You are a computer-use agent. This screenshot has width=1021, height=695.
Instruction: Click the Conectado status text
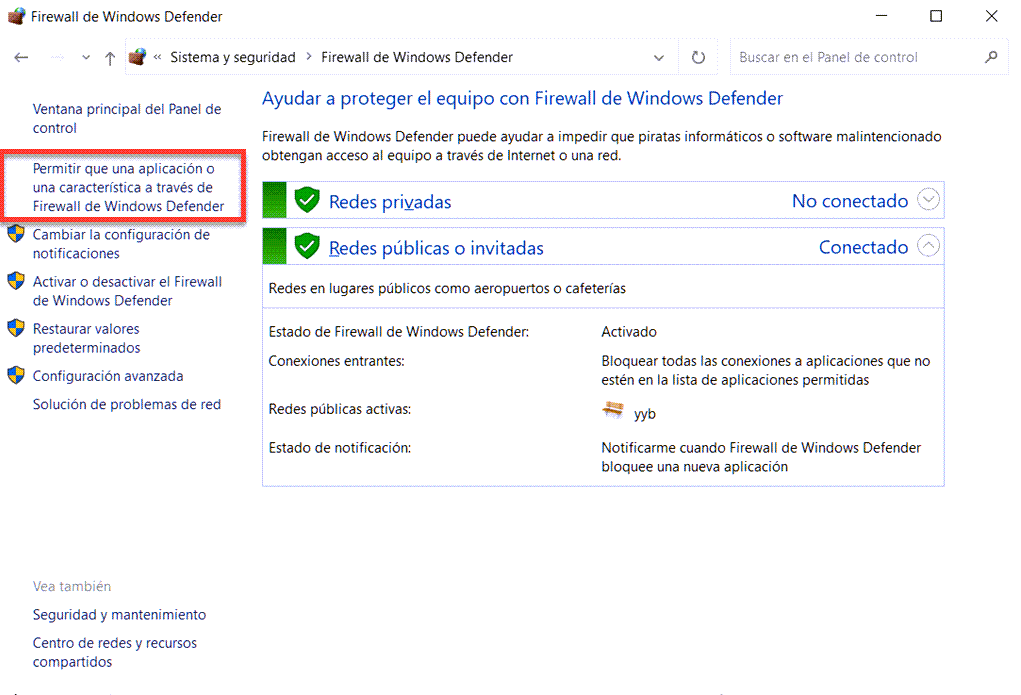coord(863,247)
